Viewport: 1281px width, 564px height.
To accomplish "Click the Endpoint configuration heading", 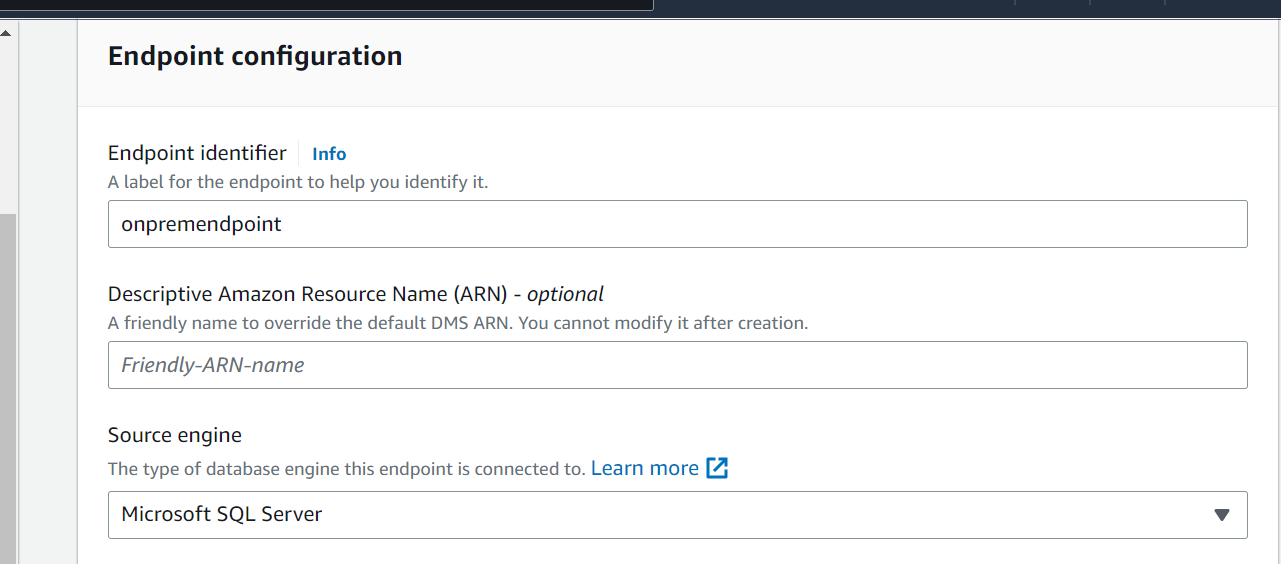I will pos(255,56).
